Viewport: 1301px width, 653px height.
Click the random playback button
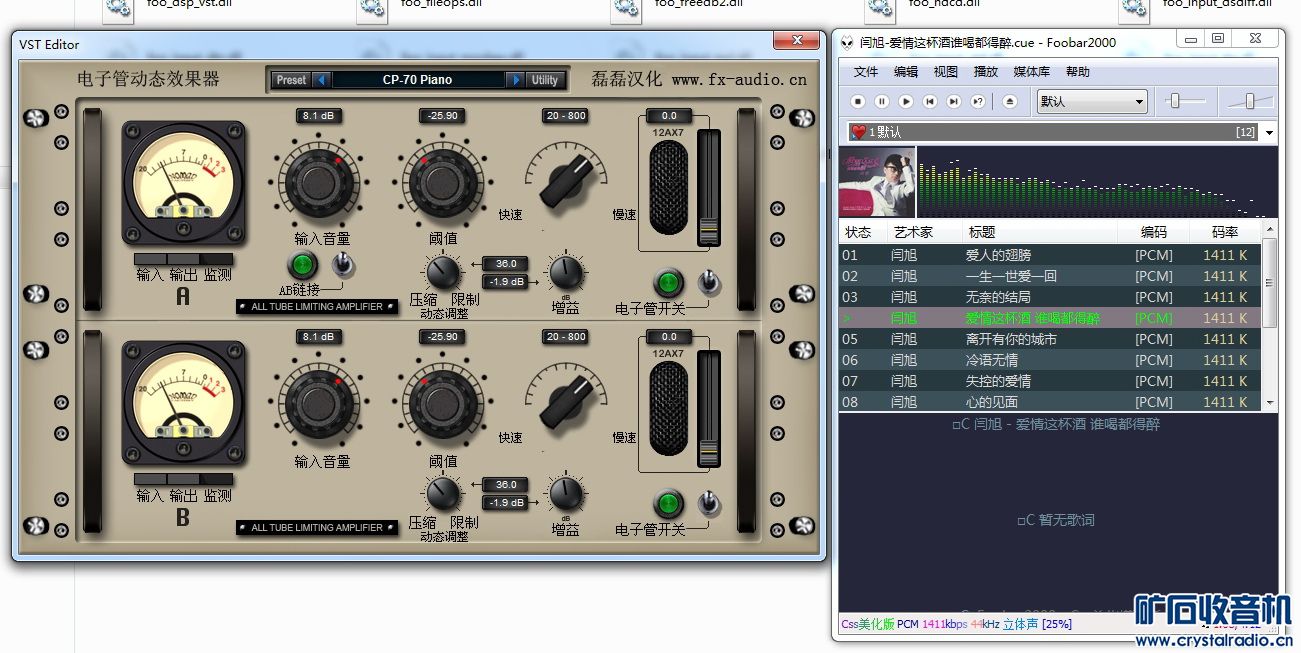[x=978, y=101]
